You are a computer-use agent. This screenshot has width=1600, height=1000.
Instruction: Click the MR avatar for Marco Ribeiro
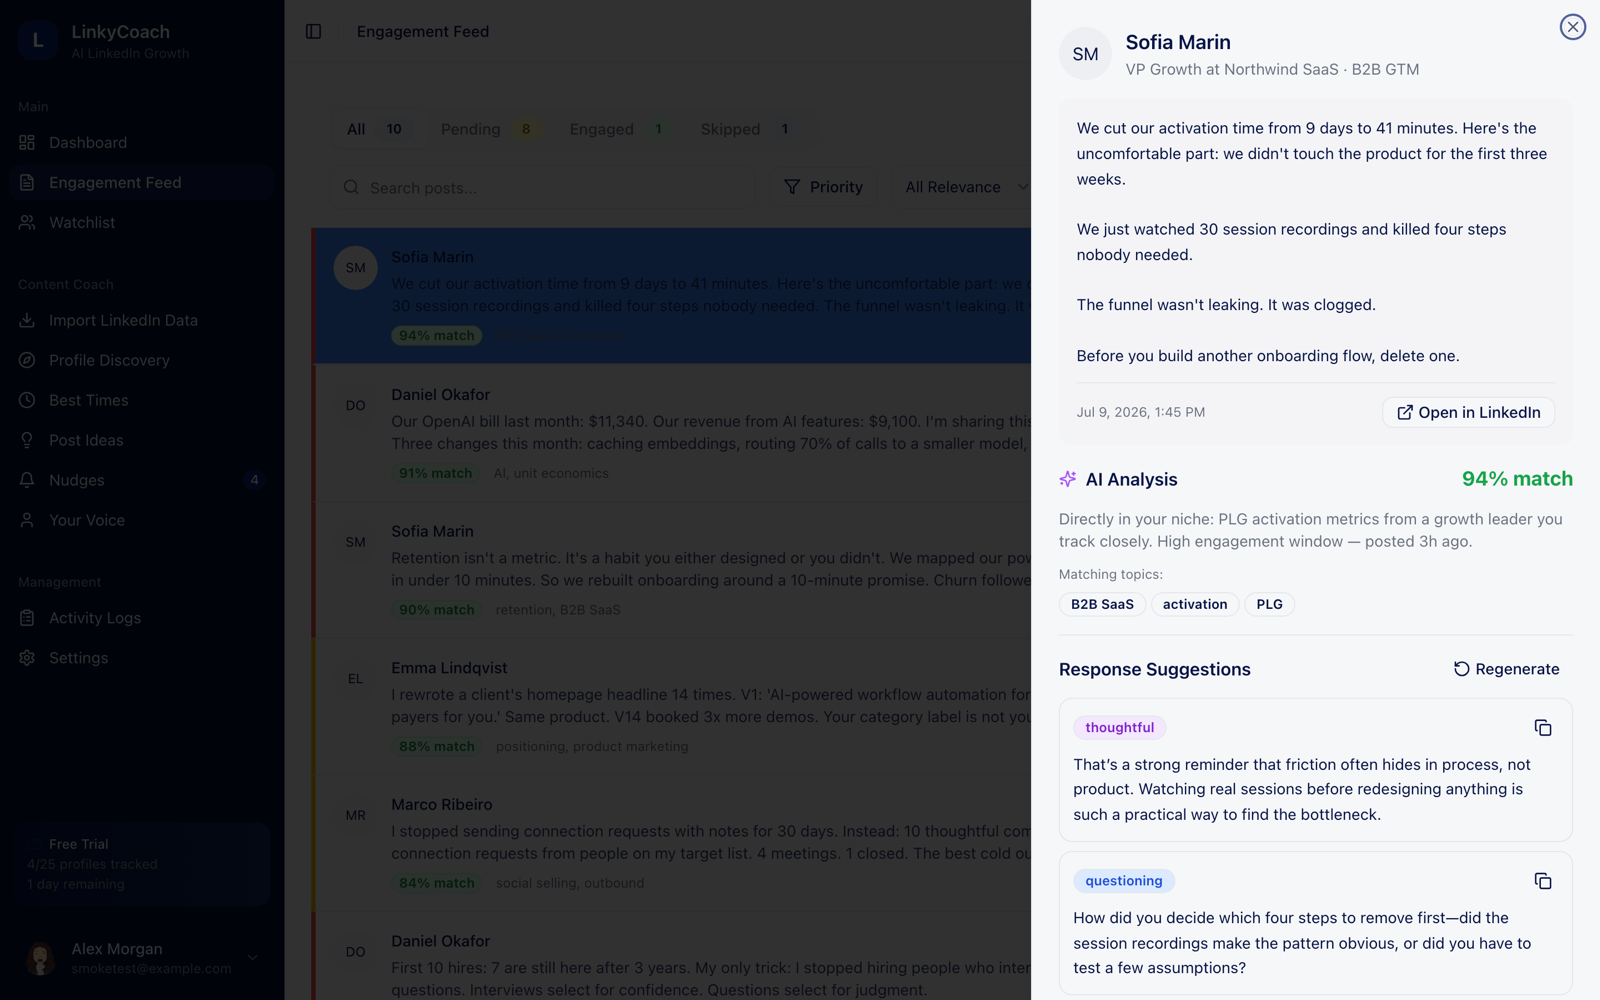pos(355,816)
